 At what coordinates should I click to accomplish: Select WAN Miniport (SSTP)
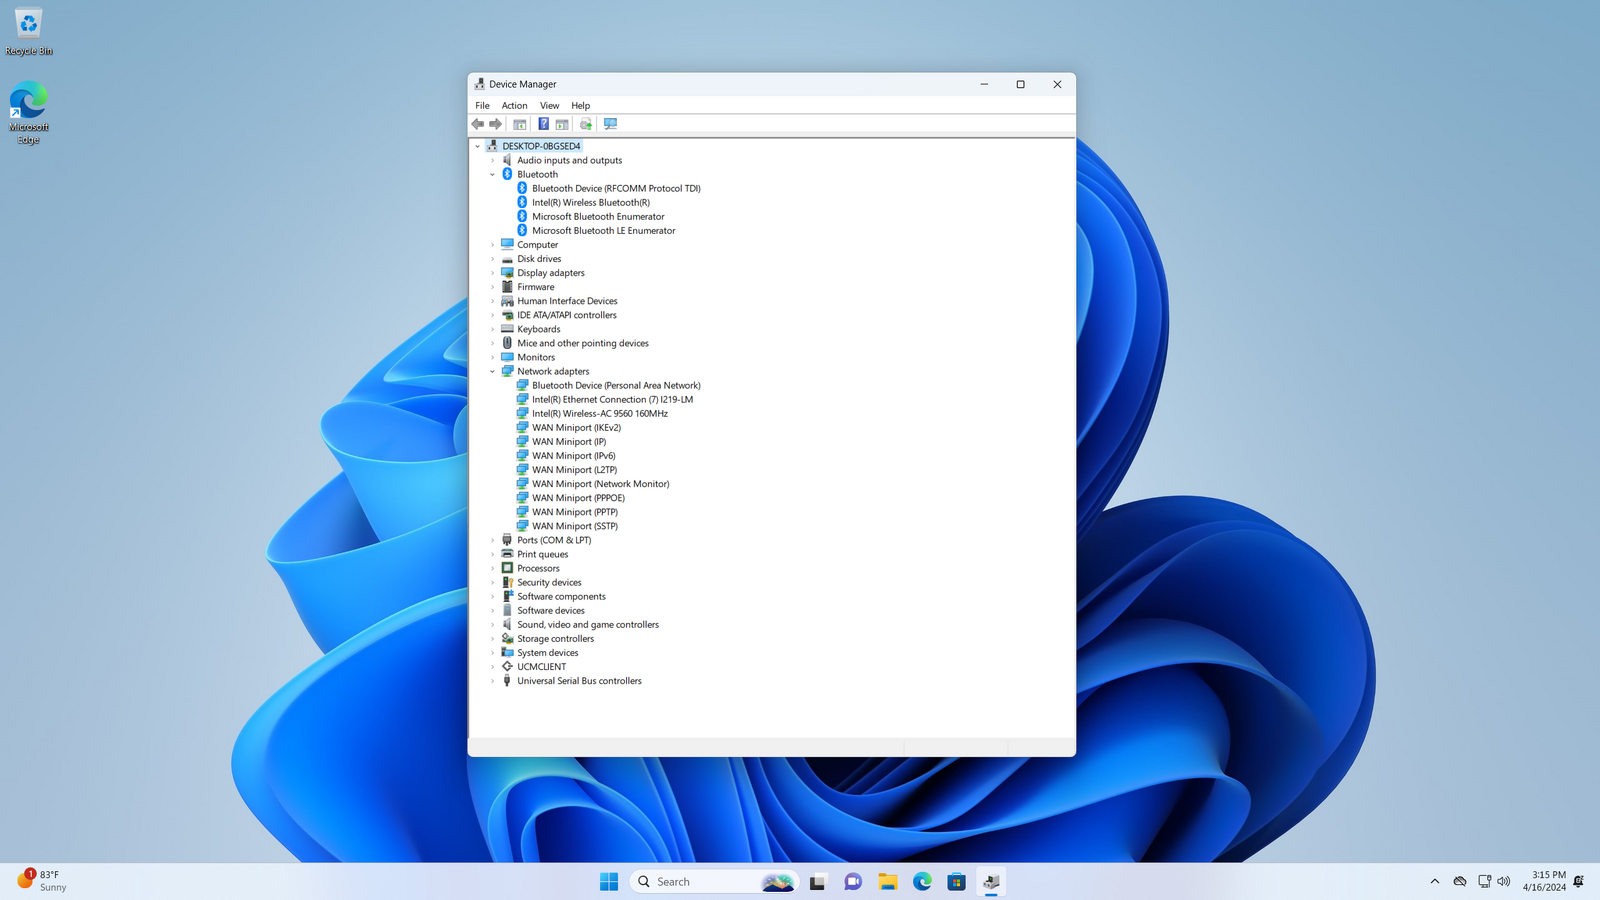(x=575, y=526)
